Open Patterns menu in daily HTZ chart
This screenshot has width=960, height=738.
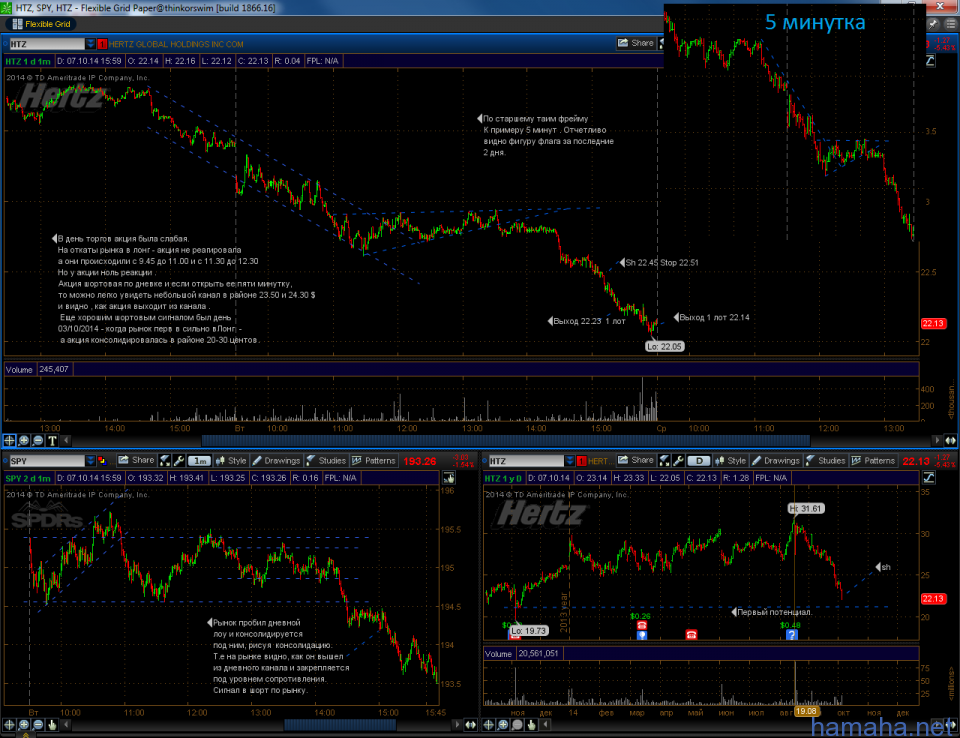873,461
